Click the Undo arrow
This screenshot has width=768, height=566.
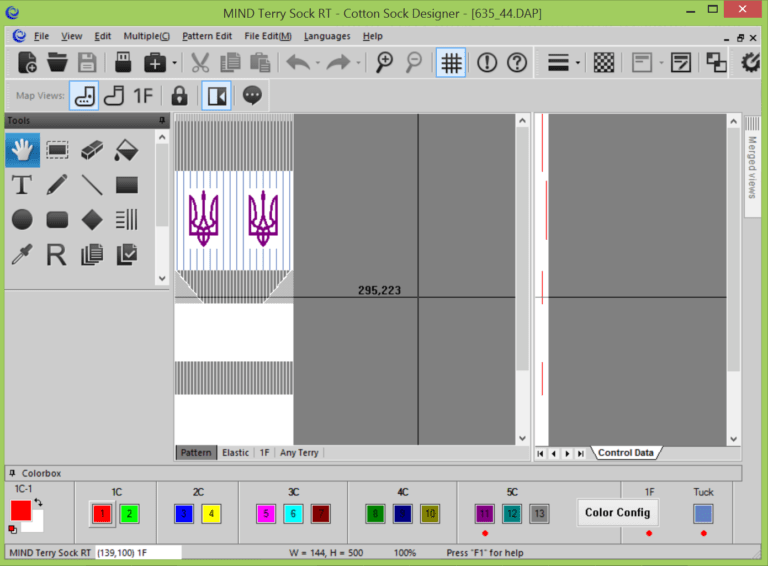(298, 63)
